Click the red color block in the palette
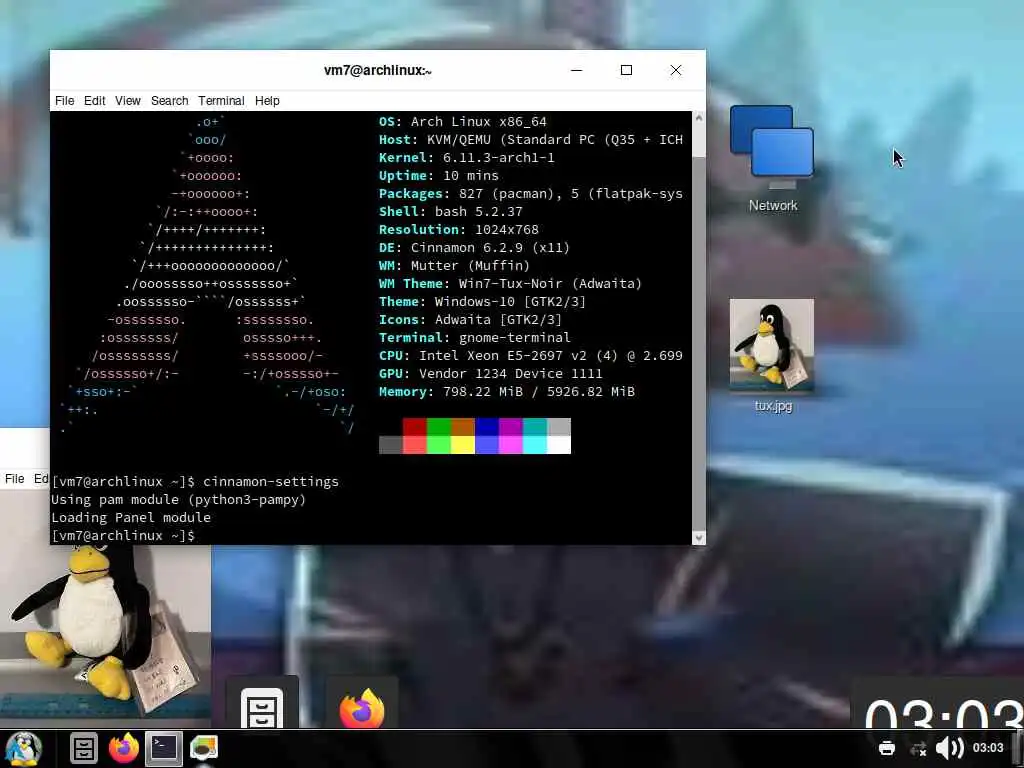 tap(415, 426)
